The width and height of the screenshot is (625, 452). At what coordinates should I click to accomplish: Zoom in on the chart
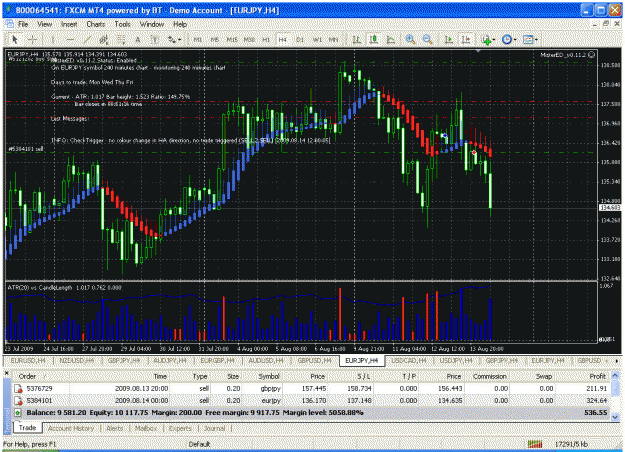pos(410,39)
